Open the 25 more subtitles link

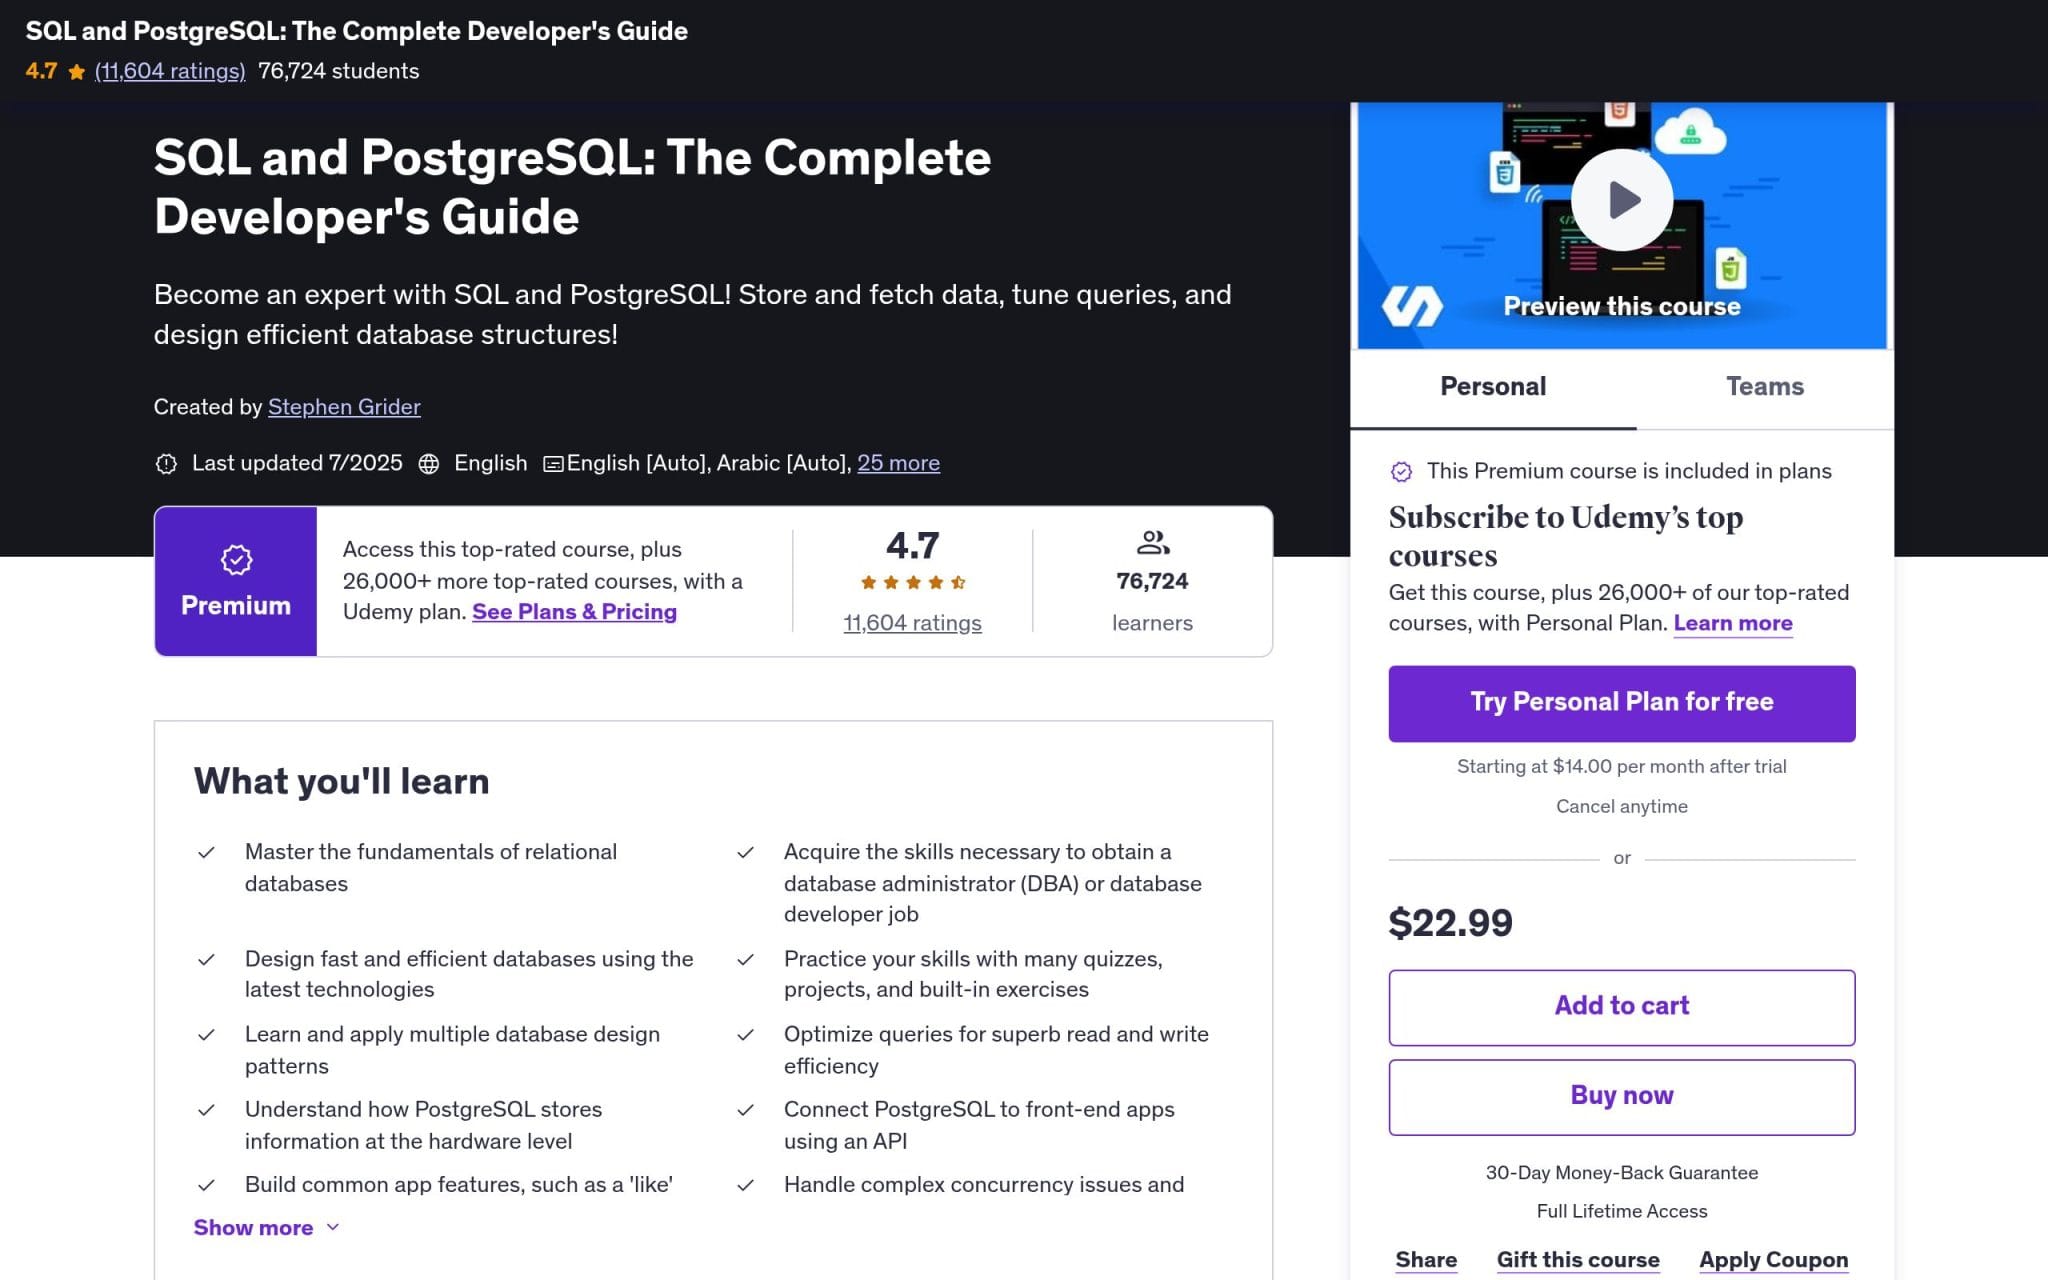(898, 463)
